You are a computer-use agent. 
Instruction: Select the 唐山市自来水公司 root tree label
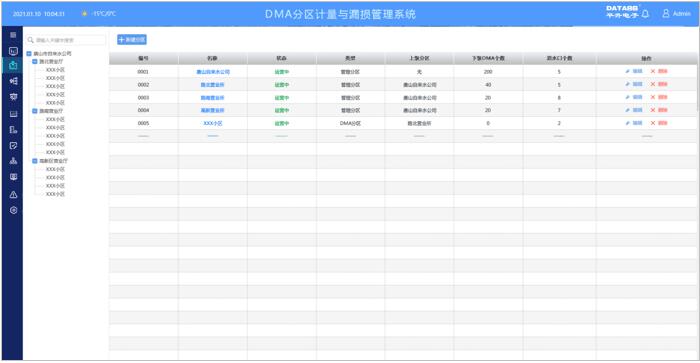pyautogui.click(x=52, y=54)
